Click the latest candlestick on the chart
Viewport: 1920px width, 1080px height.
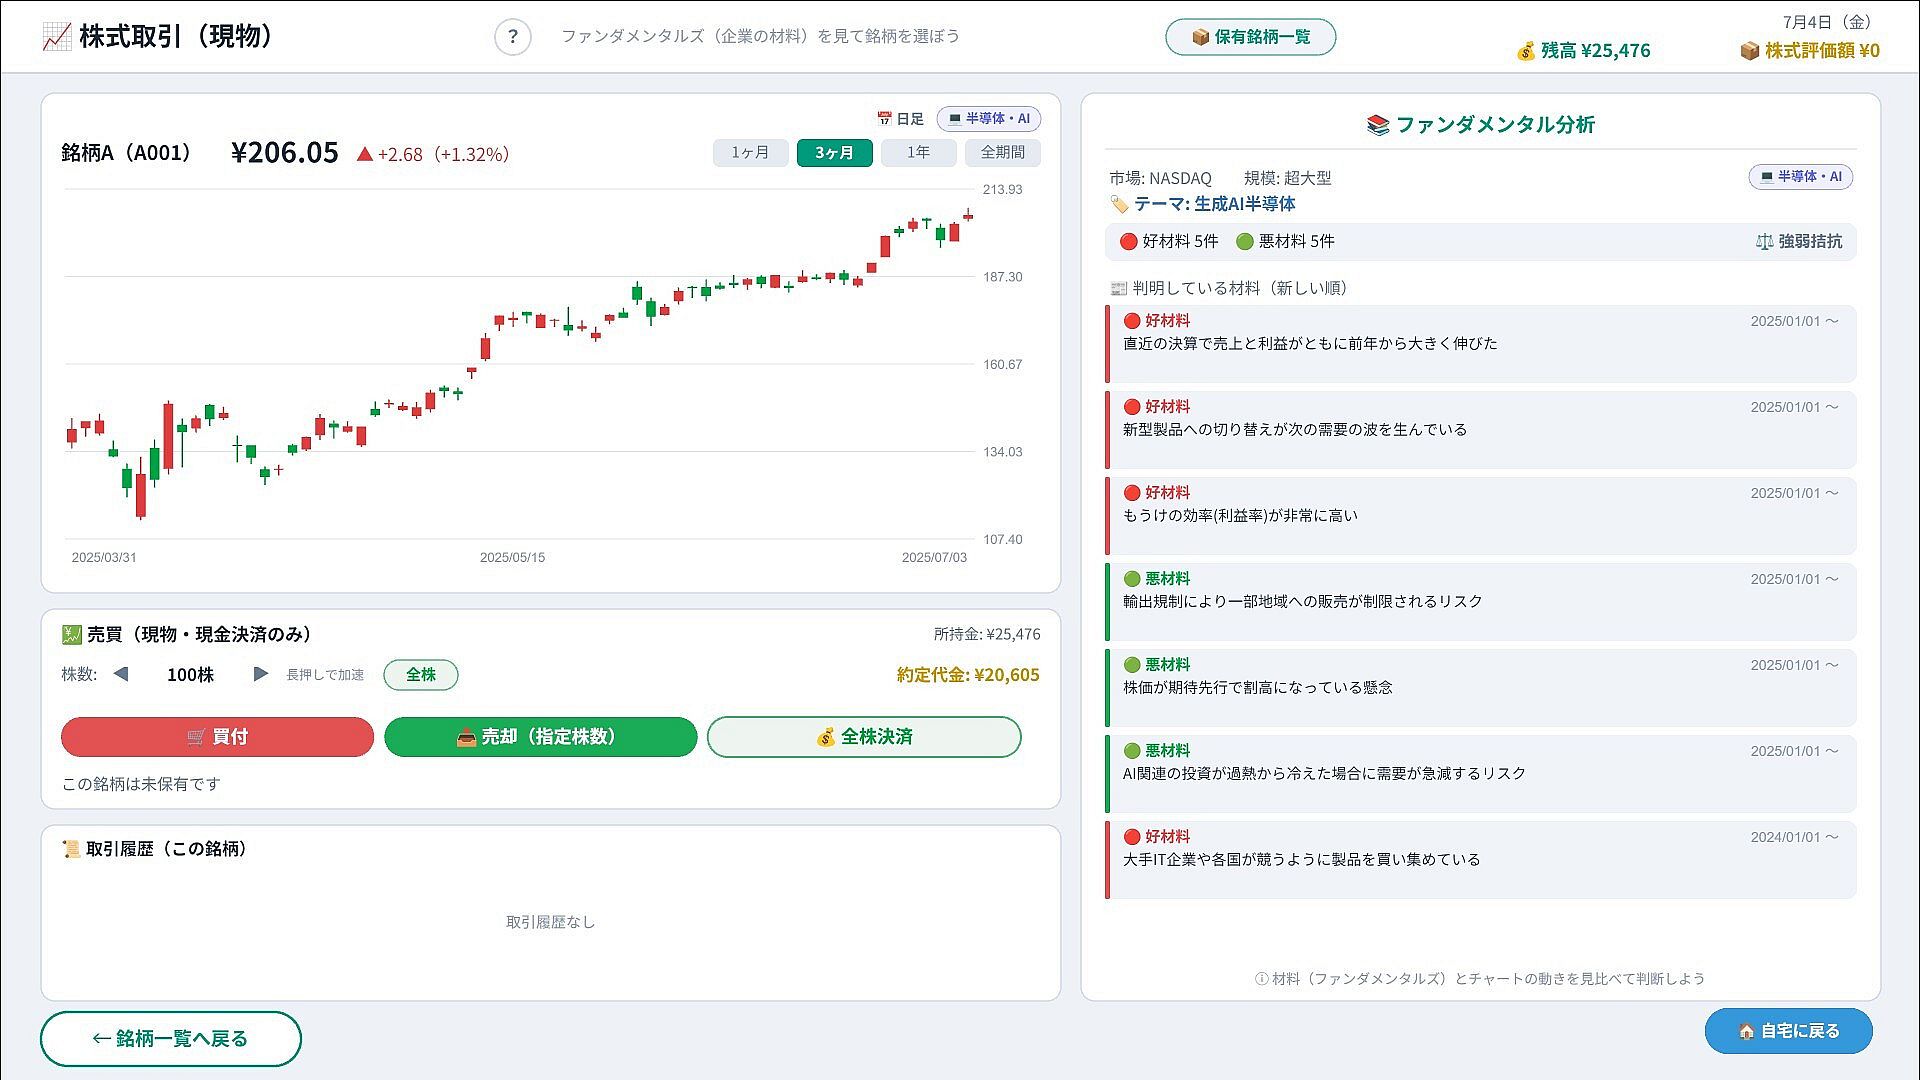[968, 215]
